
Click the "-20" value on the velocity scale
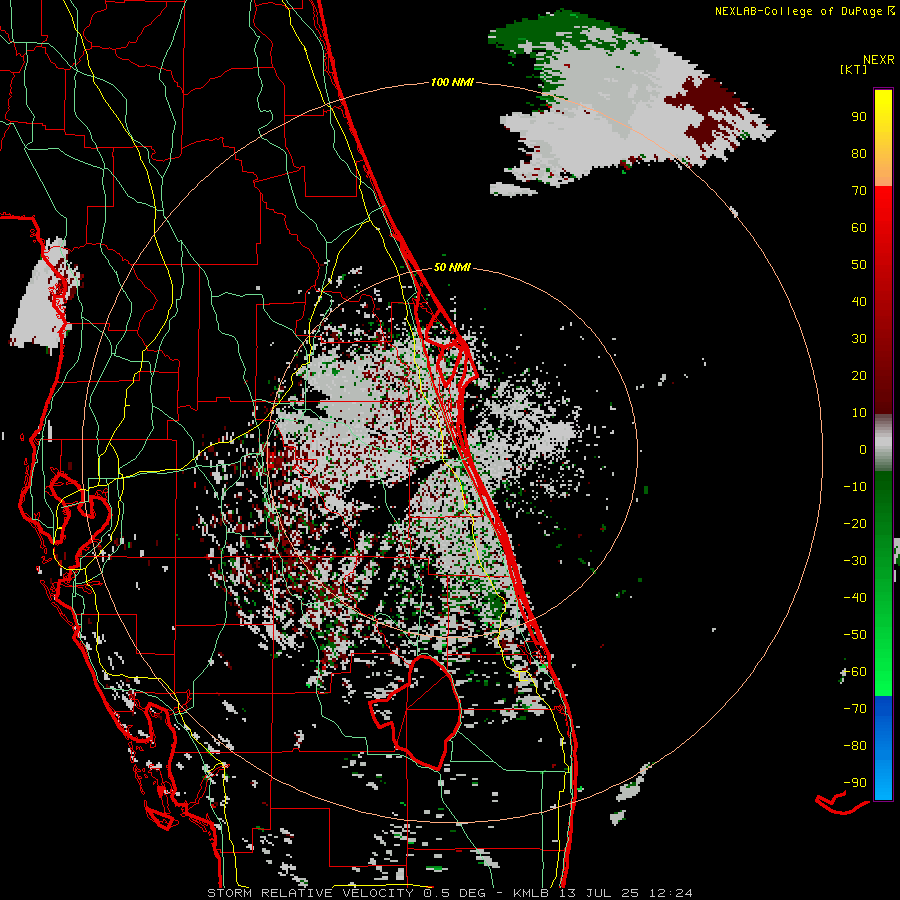[x=855, y=524]
